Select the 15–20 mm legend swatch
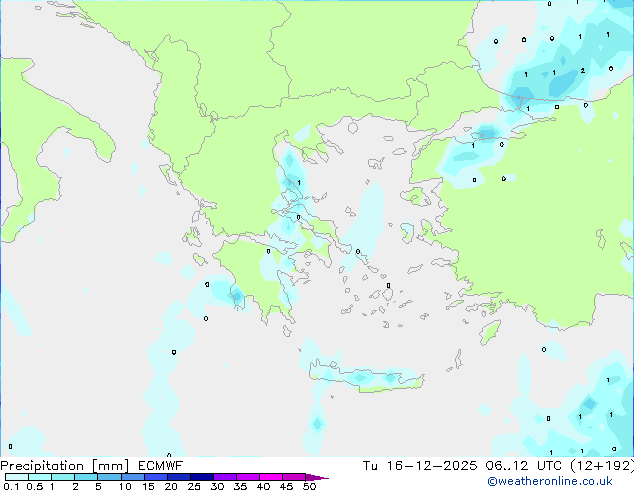Screen dimensions: 634x490 [155, 477]
